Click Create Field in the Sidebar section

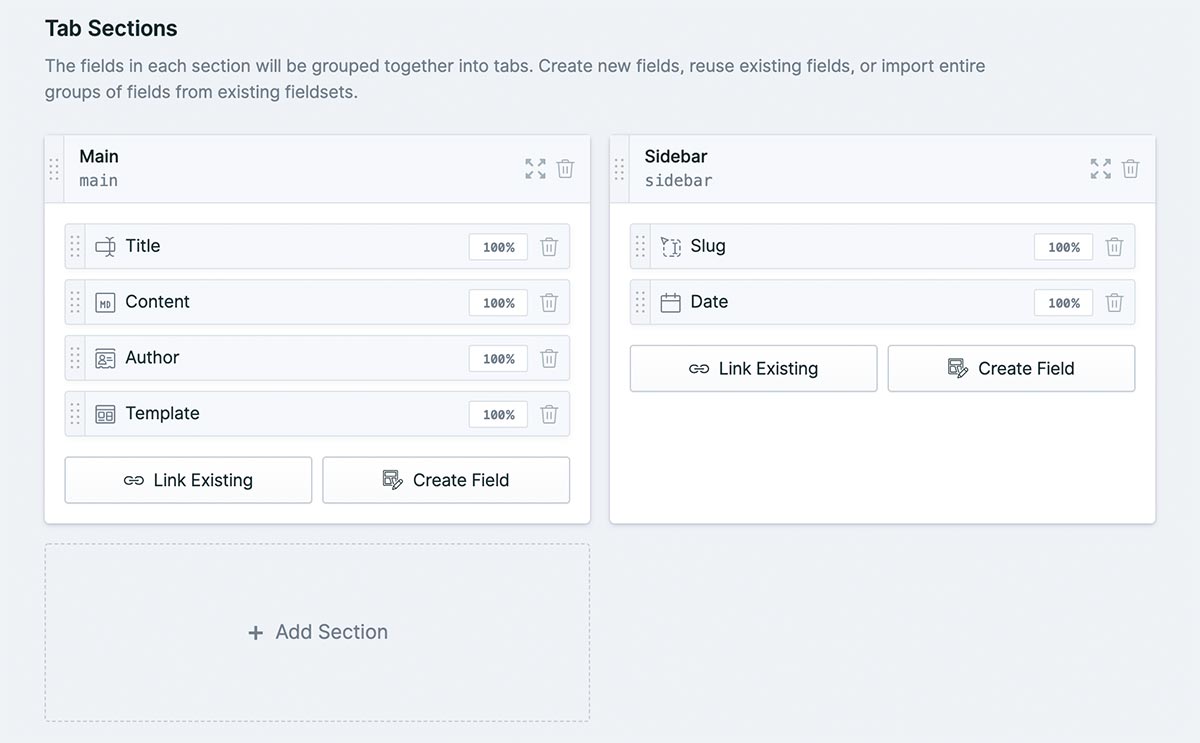click(1011, 368)
